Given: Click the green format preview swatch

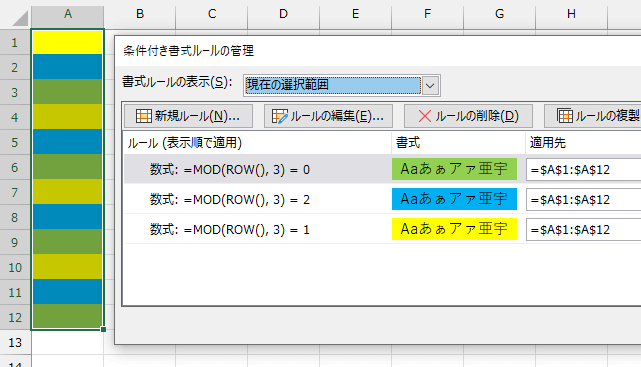Looking at the screenshot, I should point(454,169).
